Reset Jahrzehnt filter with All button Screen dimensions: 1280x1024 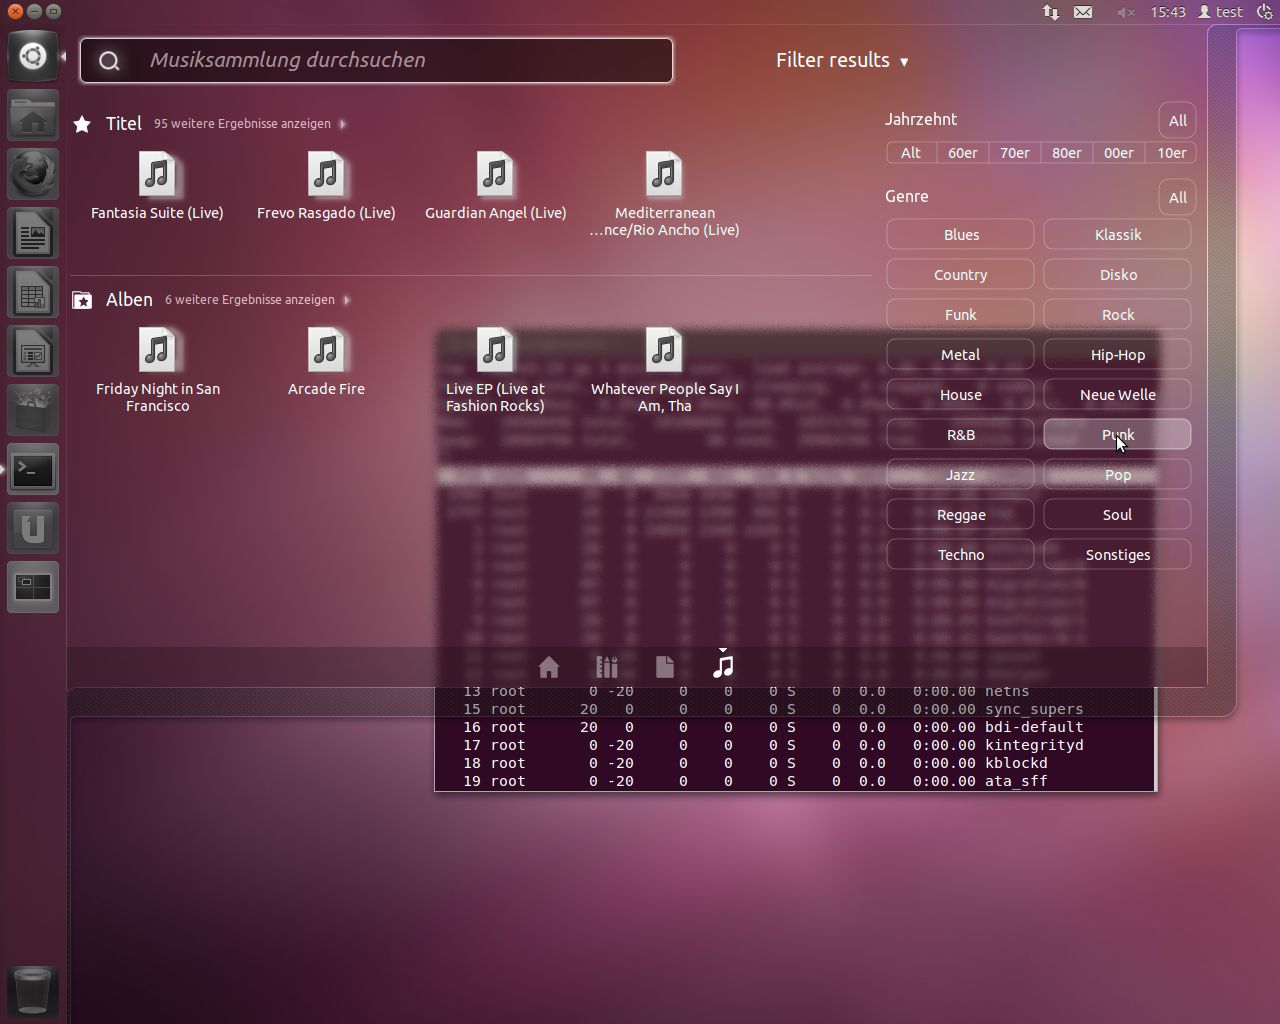[x=1177, y=121]
